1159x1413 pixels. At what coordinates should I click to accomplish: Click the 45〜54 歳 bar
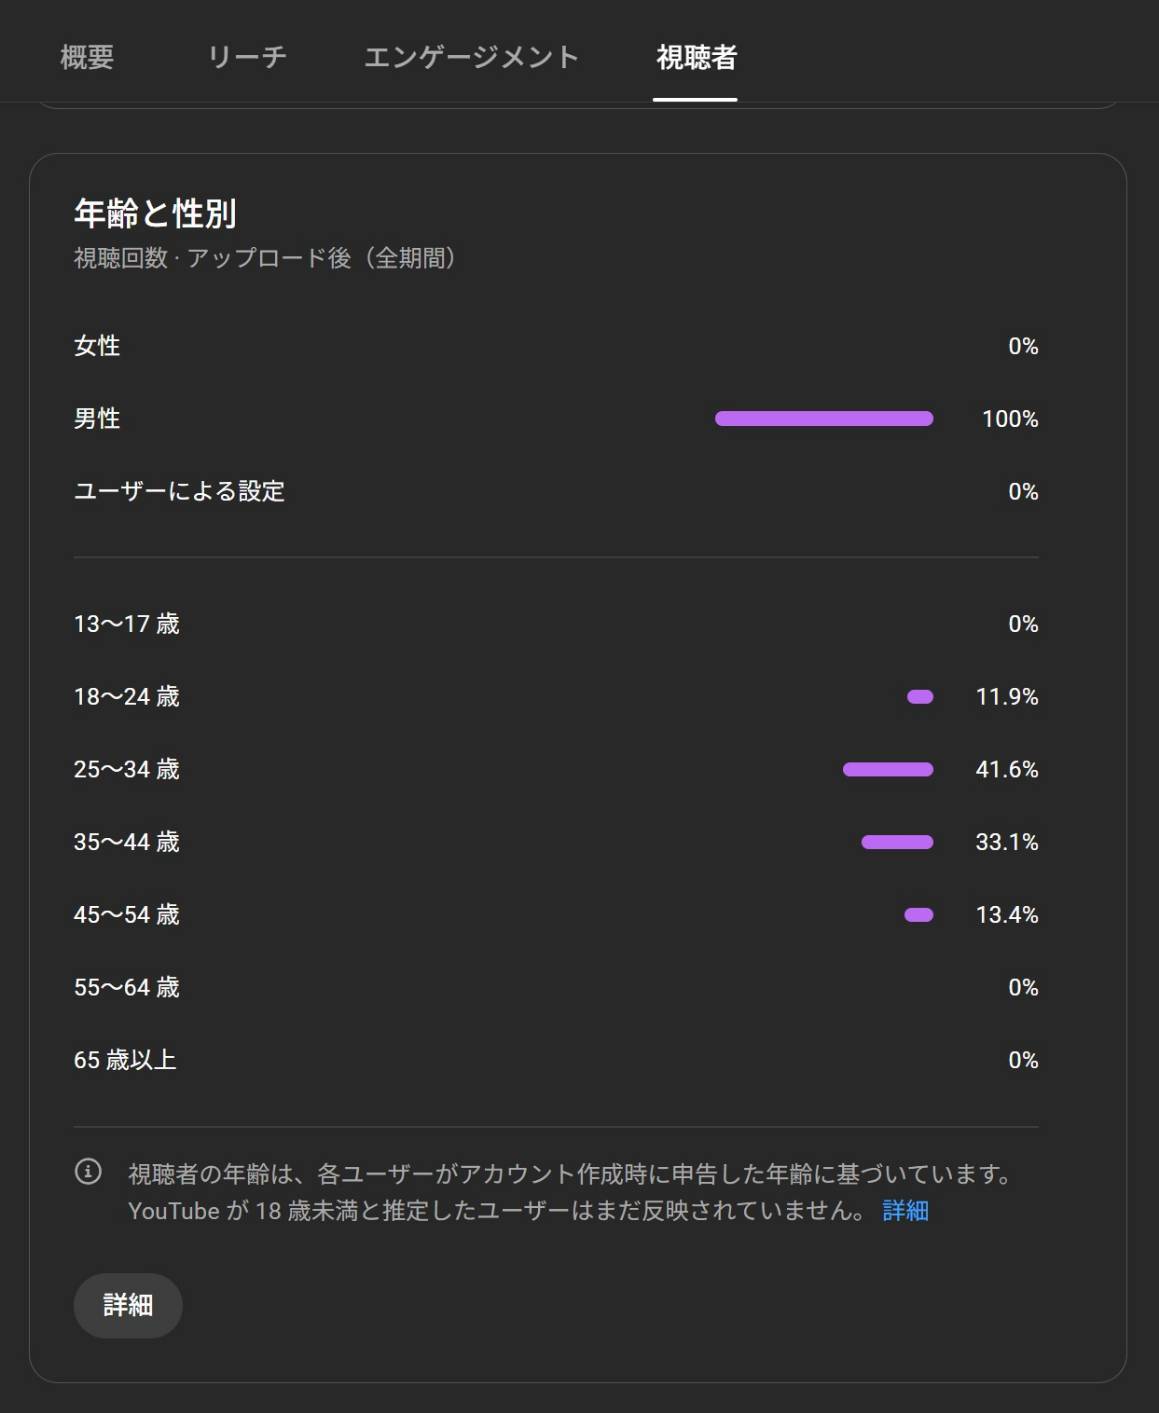919,915
